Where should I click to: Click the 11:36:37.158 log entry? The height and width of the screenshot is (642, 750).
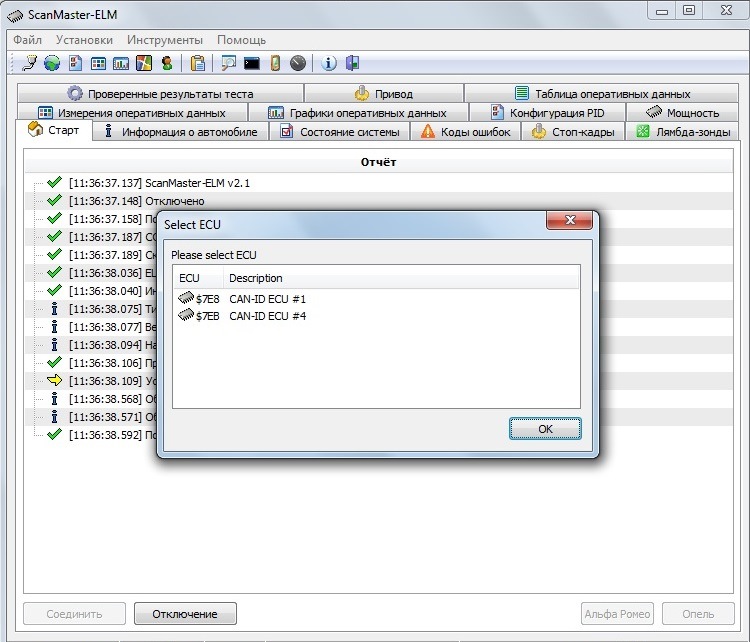point(112,219)
